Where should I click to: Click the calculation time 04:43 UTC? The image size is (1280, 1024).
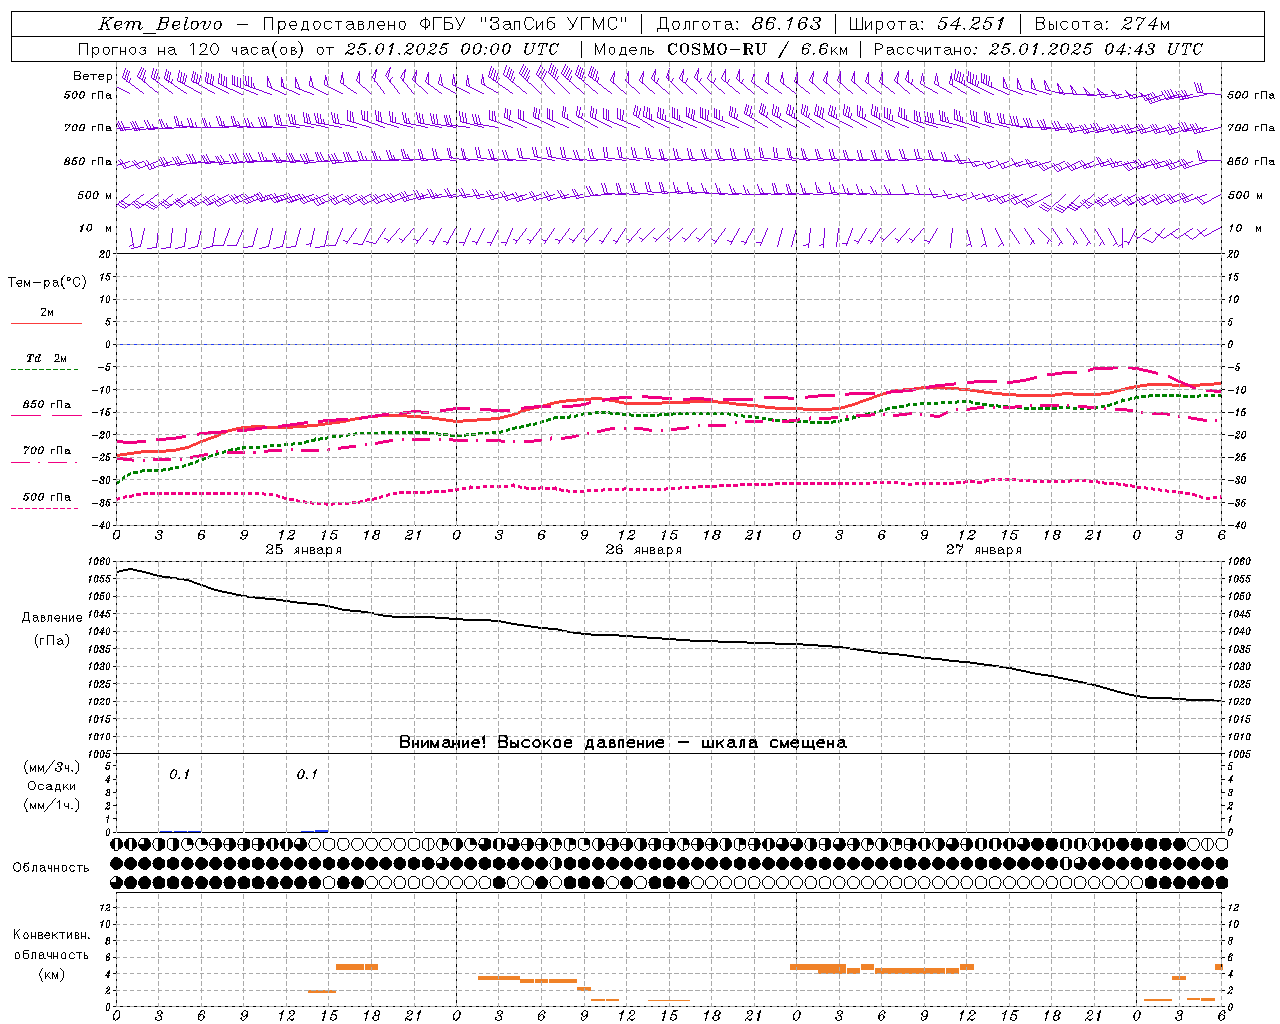(x=1154, y=49)
